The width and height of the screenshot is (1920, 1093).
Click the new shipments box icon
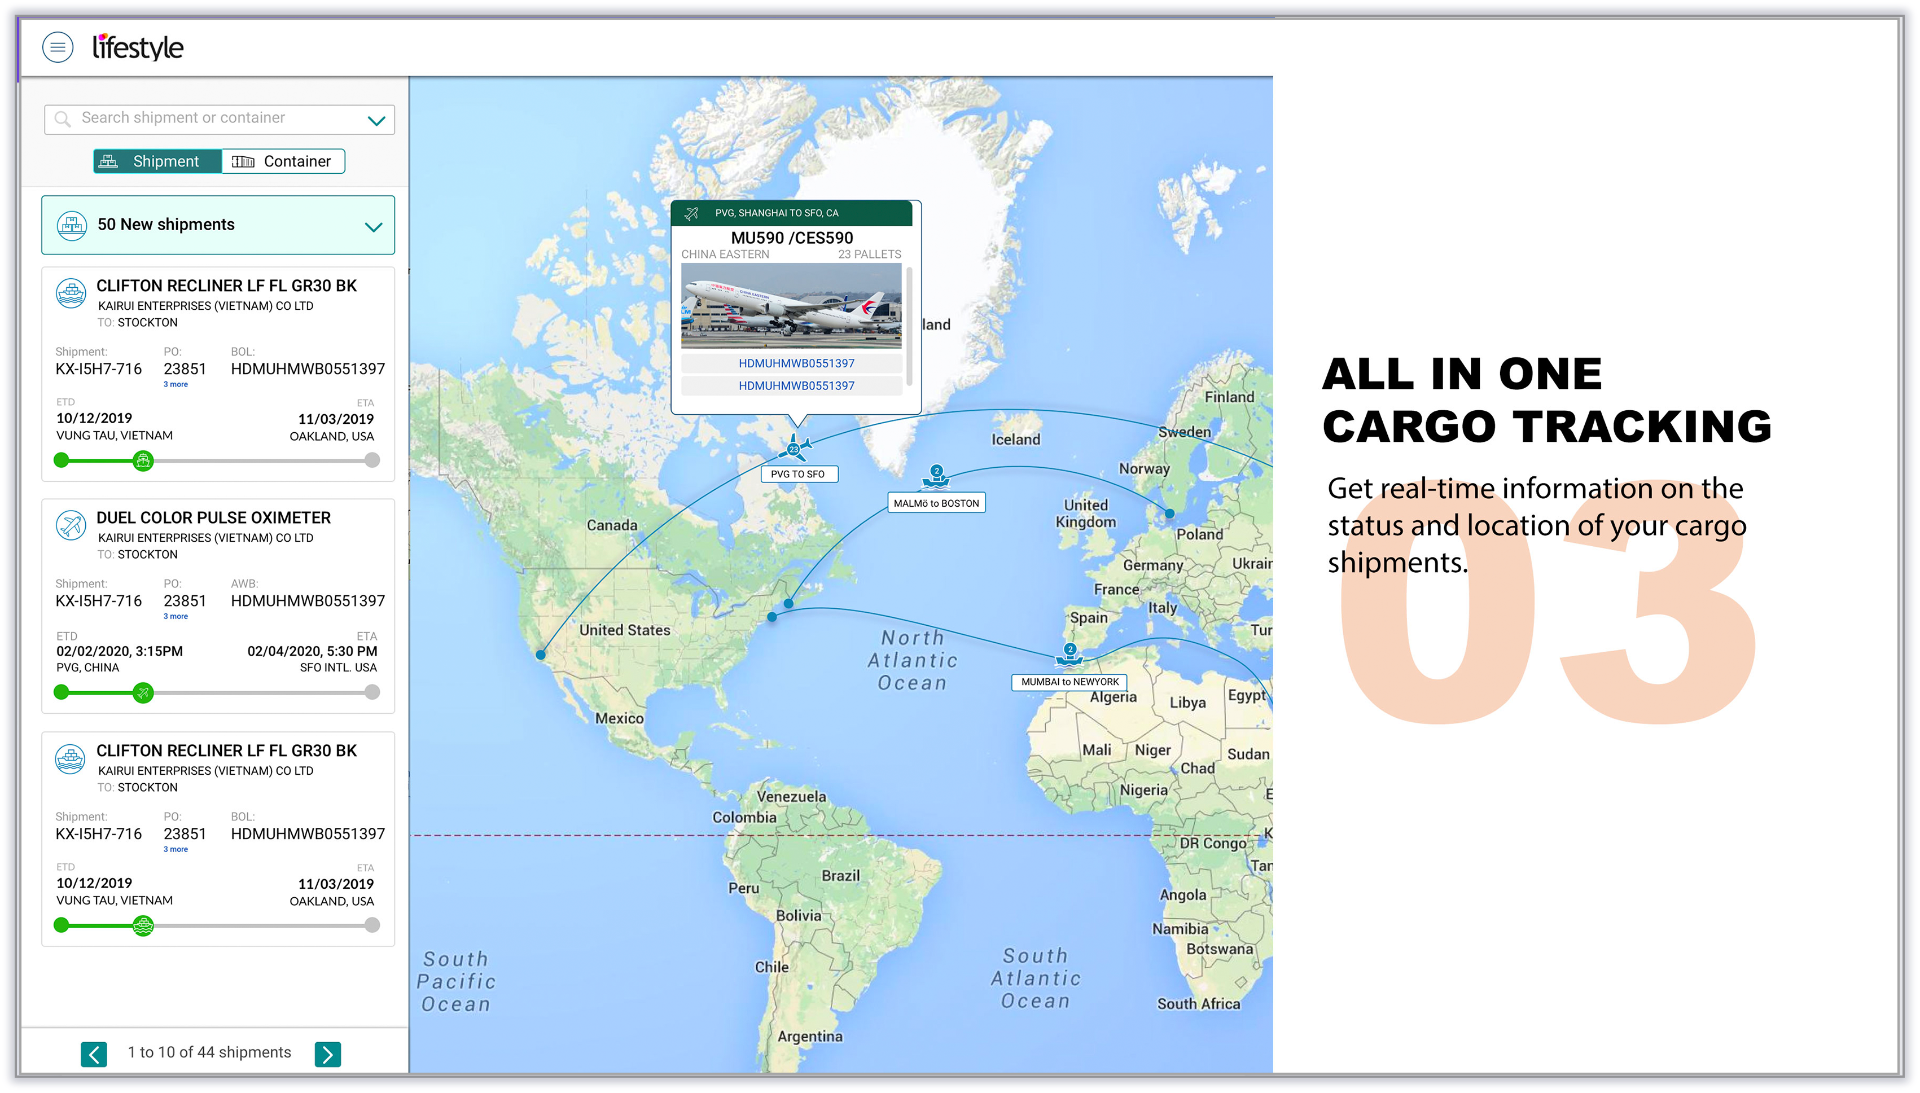(72, 225)
